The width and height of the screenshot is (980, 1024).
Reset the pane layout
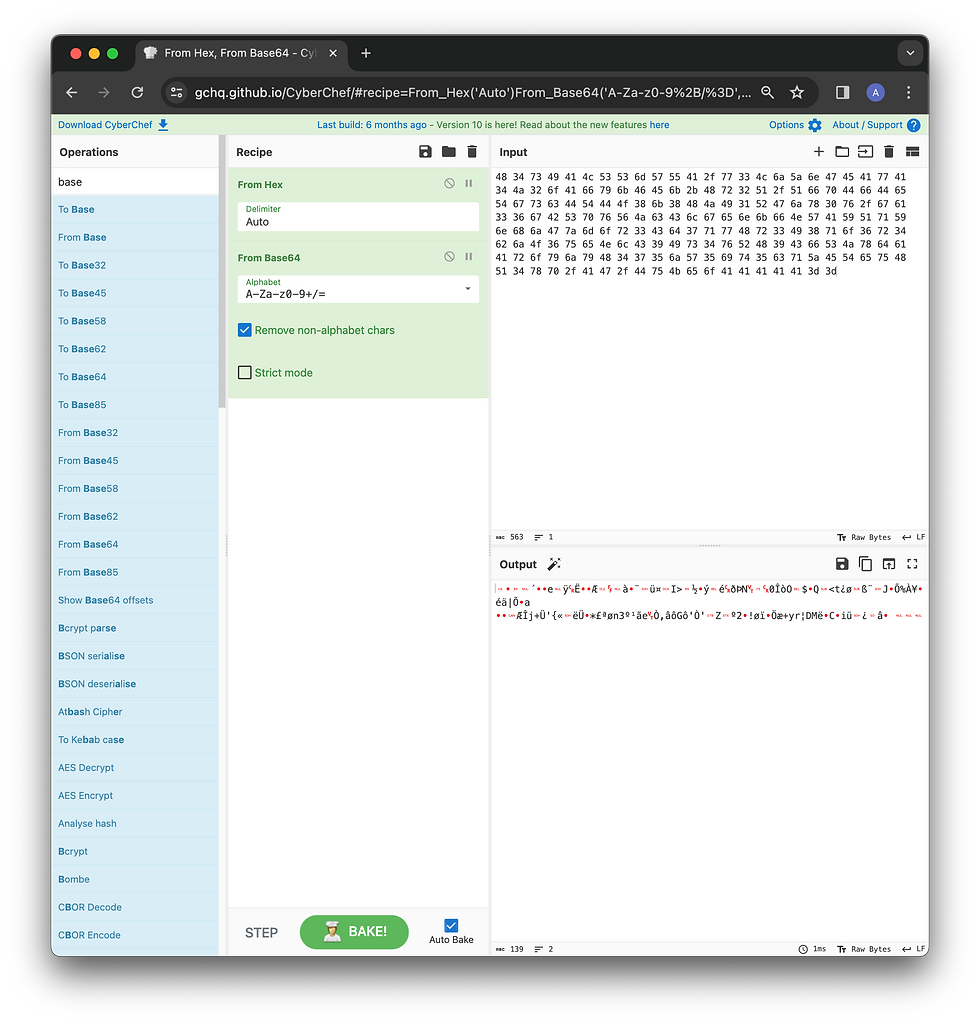(x=913, y=152)
